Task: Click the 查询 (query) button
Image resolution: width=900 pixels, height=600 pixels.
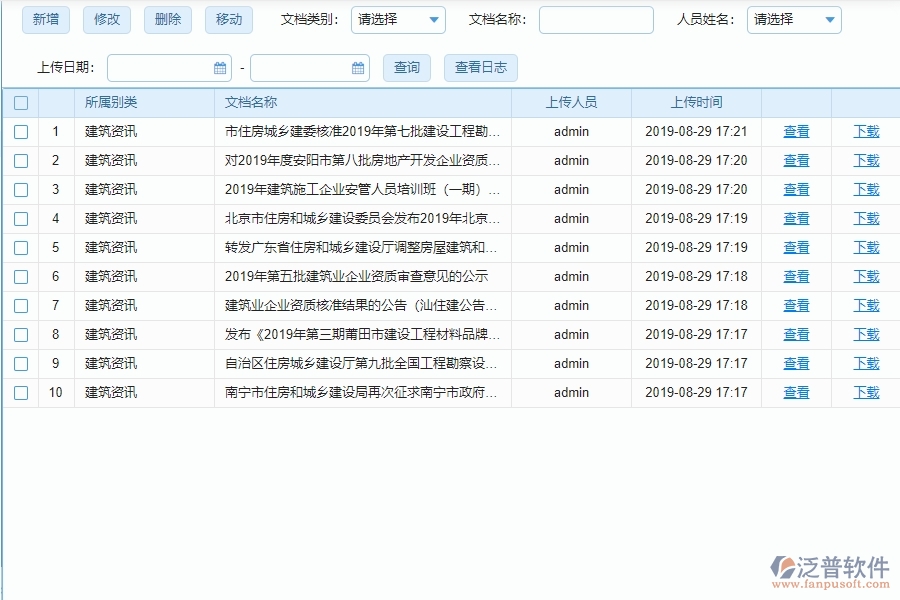Action: point(407,67)
